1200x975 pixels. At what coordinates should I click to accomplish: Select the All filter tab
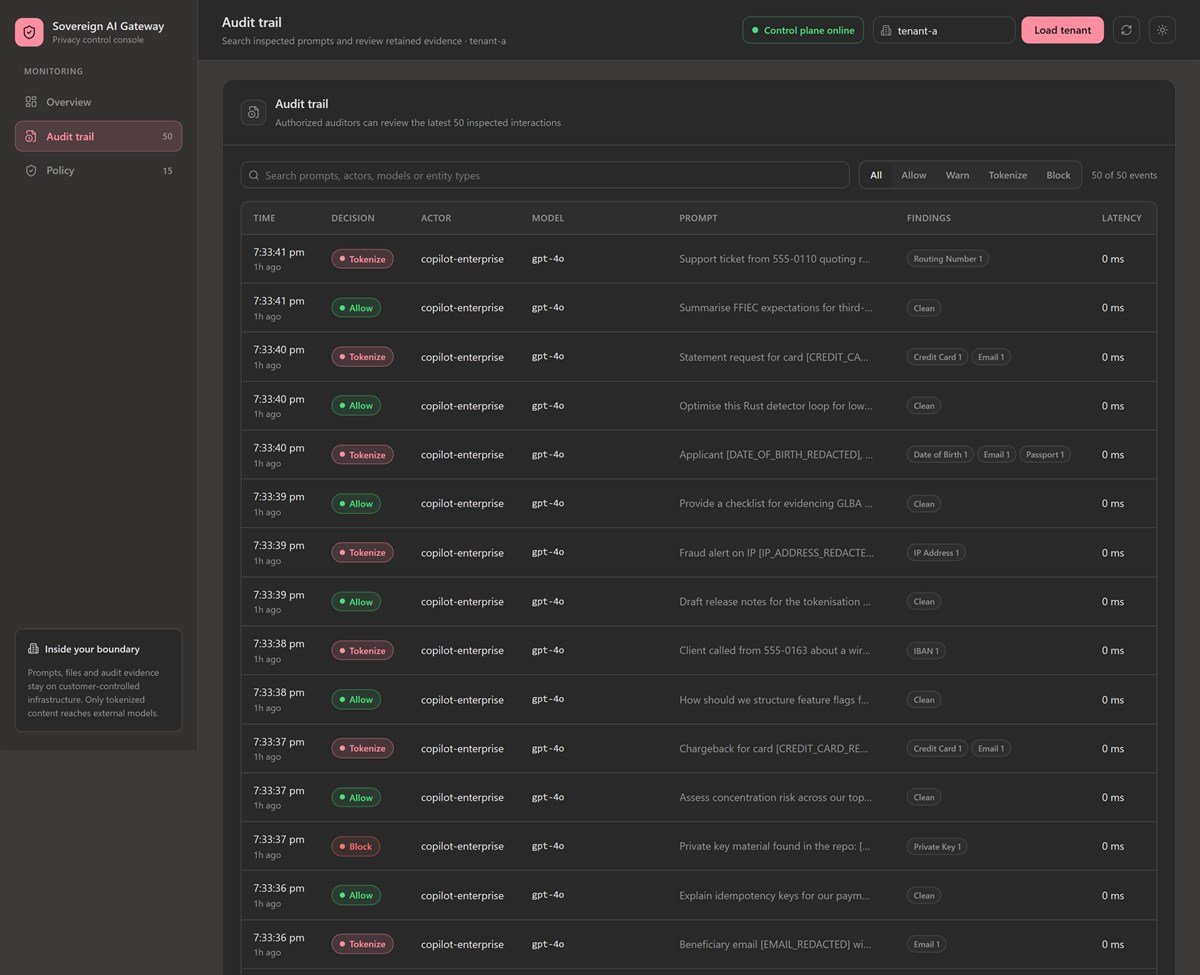point(876,175)
